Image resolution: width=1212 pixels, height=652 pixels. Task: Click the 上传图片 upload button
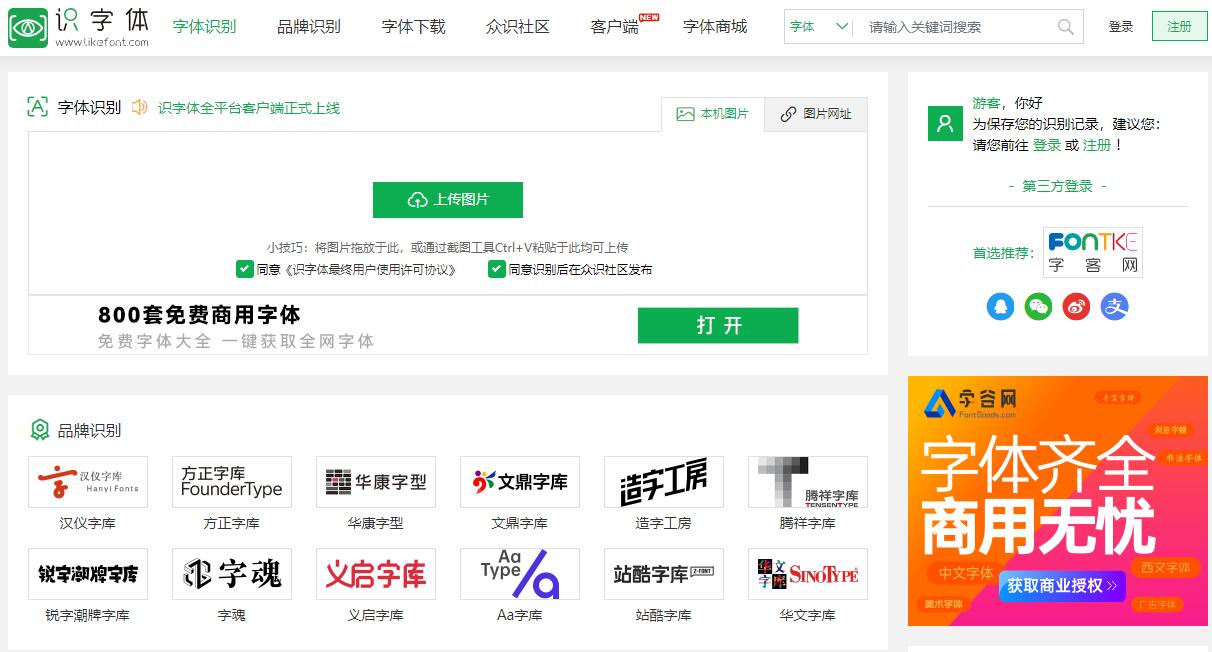tap(448, 200)
